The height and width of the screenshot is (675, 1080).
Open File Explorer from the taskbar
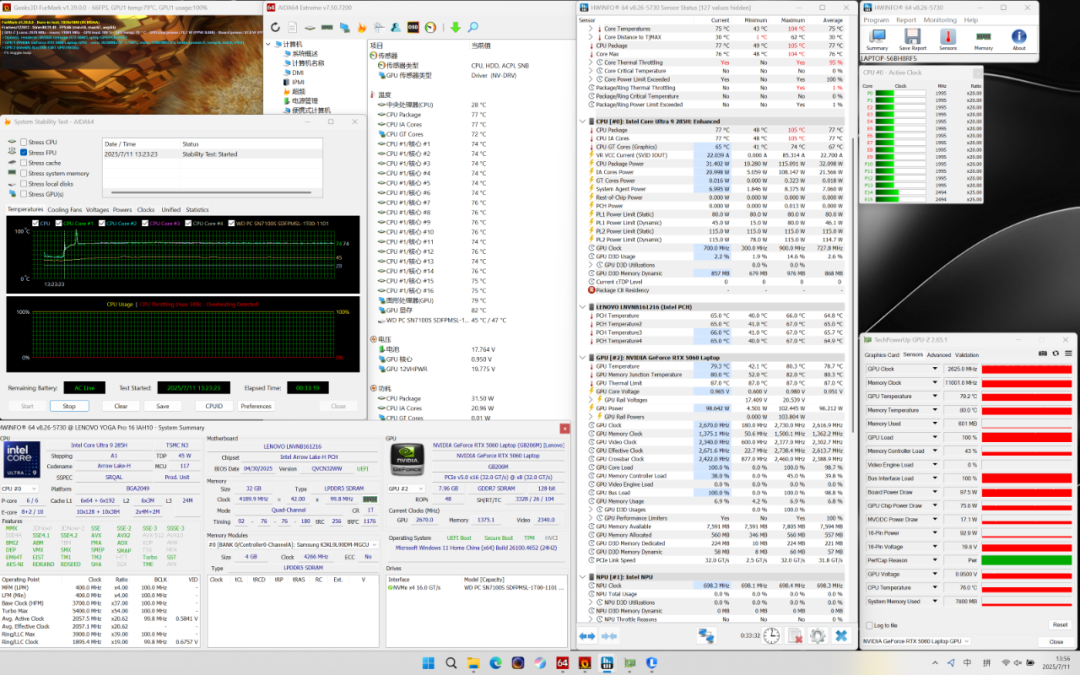pos(473,663)
